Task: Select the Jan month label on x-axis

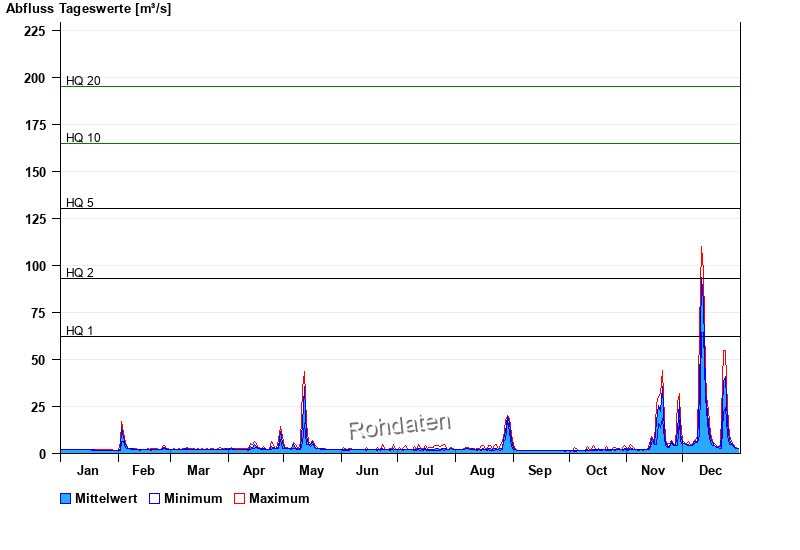Action: pyautogui.click(x=88, y=471)
